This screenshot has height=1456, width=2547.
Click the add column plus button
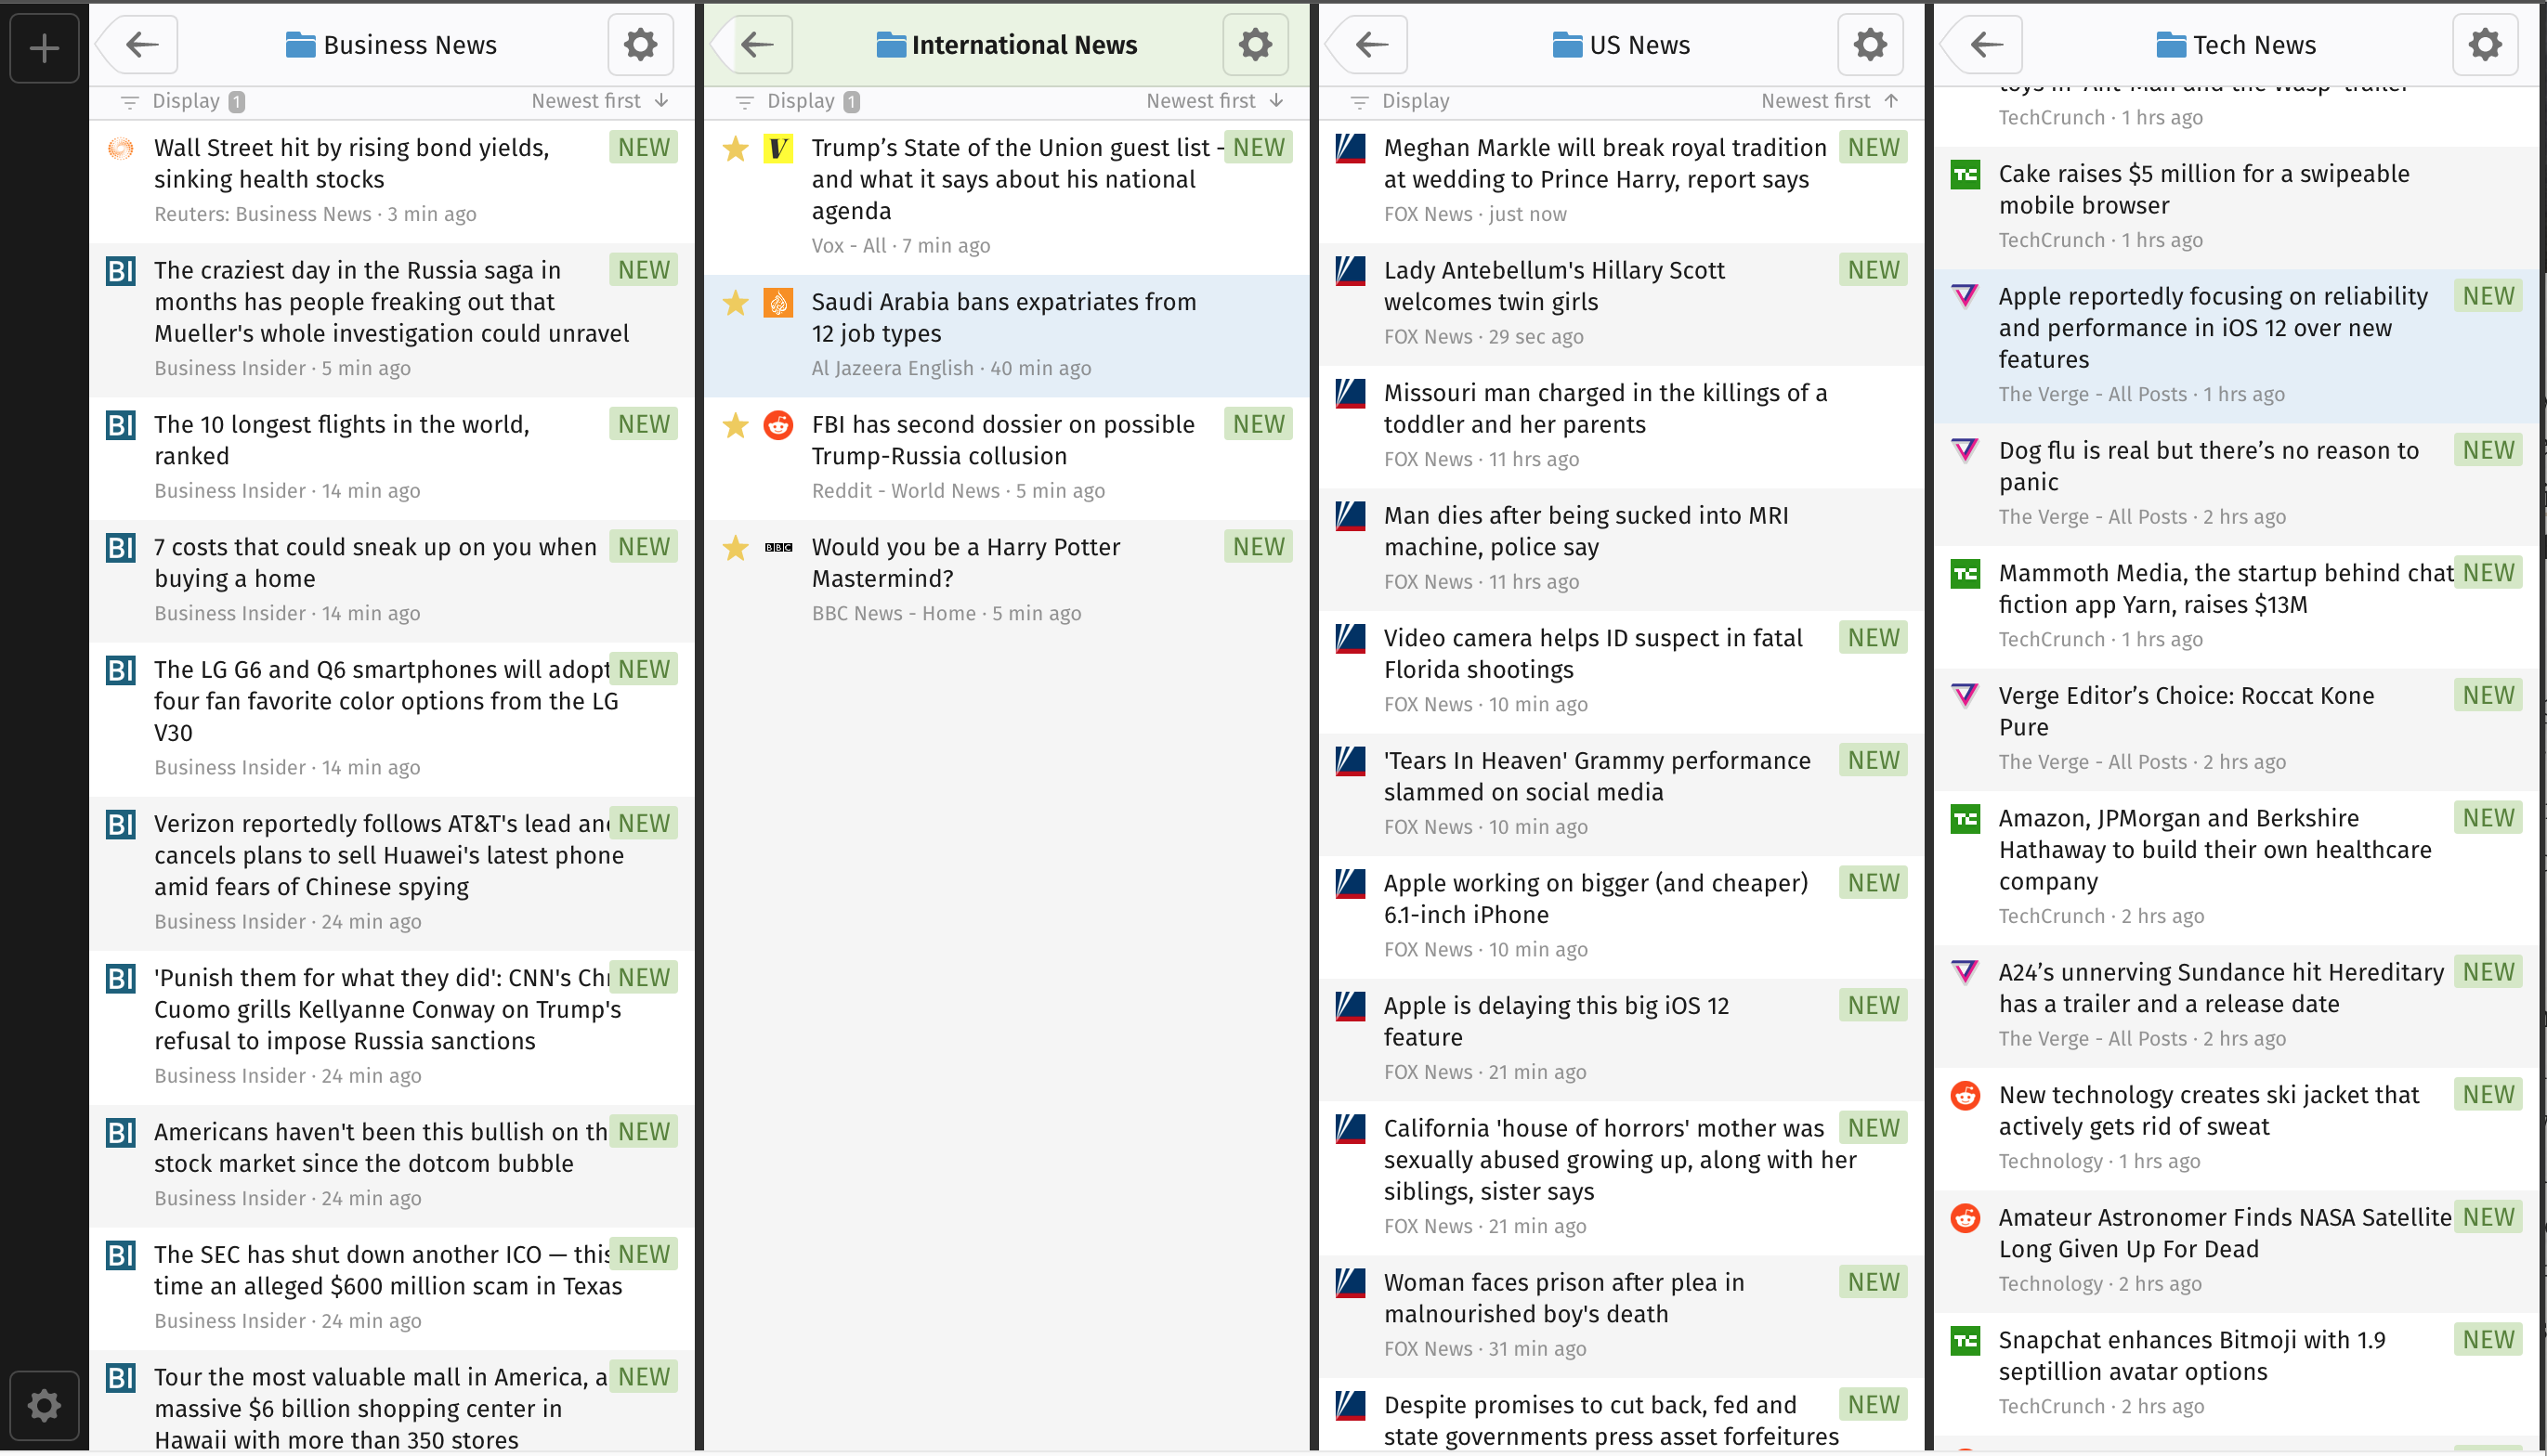click(x=44, y=47)
